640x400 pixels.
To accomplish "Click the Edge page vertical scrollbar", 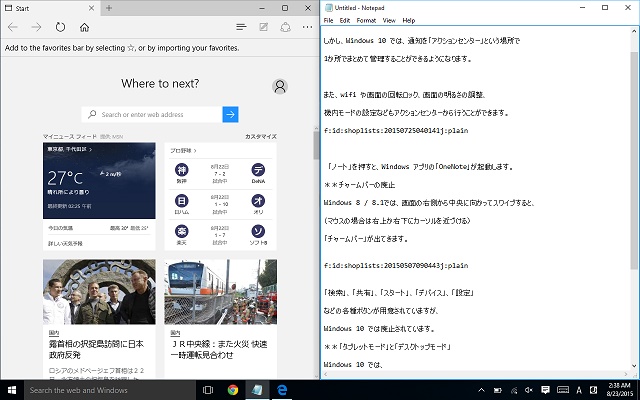I will click(x=316, y=146).
